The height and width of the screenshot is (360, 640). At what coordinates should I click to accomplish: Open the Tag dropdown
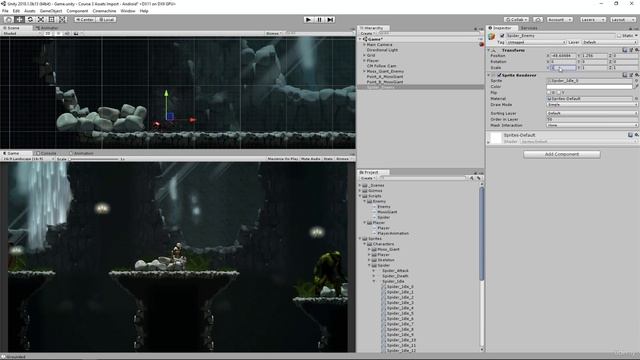pyautogui.click(x=536, y=42)
